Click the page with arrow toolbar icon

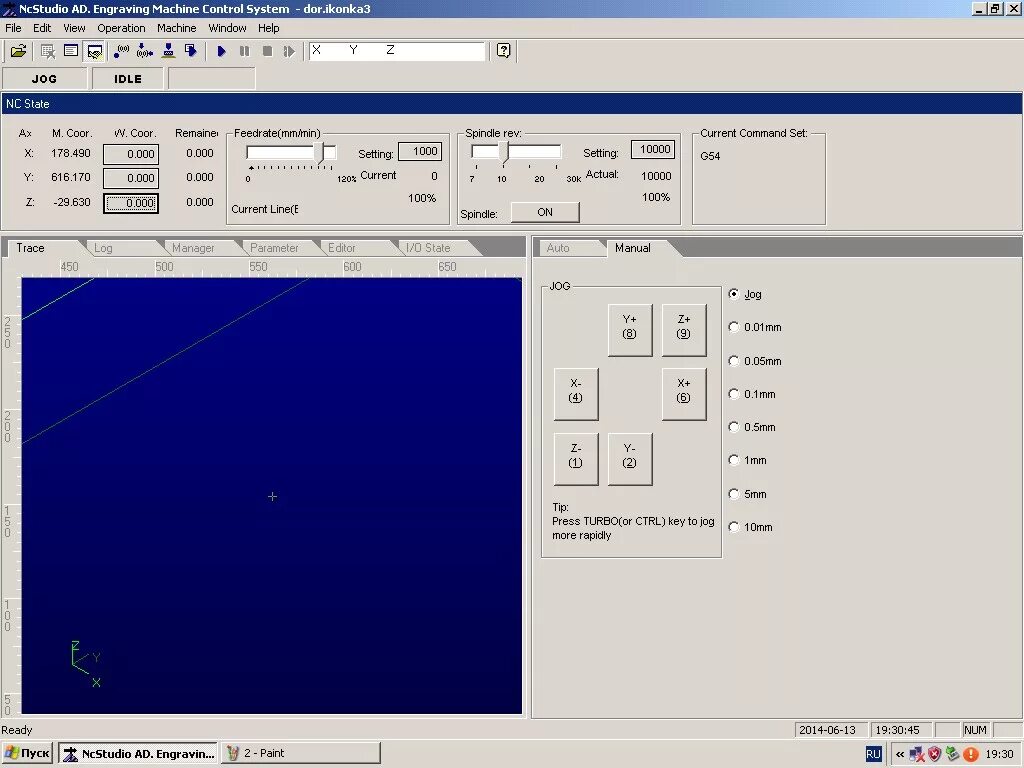pyautogui.click(x=191, y=51)
